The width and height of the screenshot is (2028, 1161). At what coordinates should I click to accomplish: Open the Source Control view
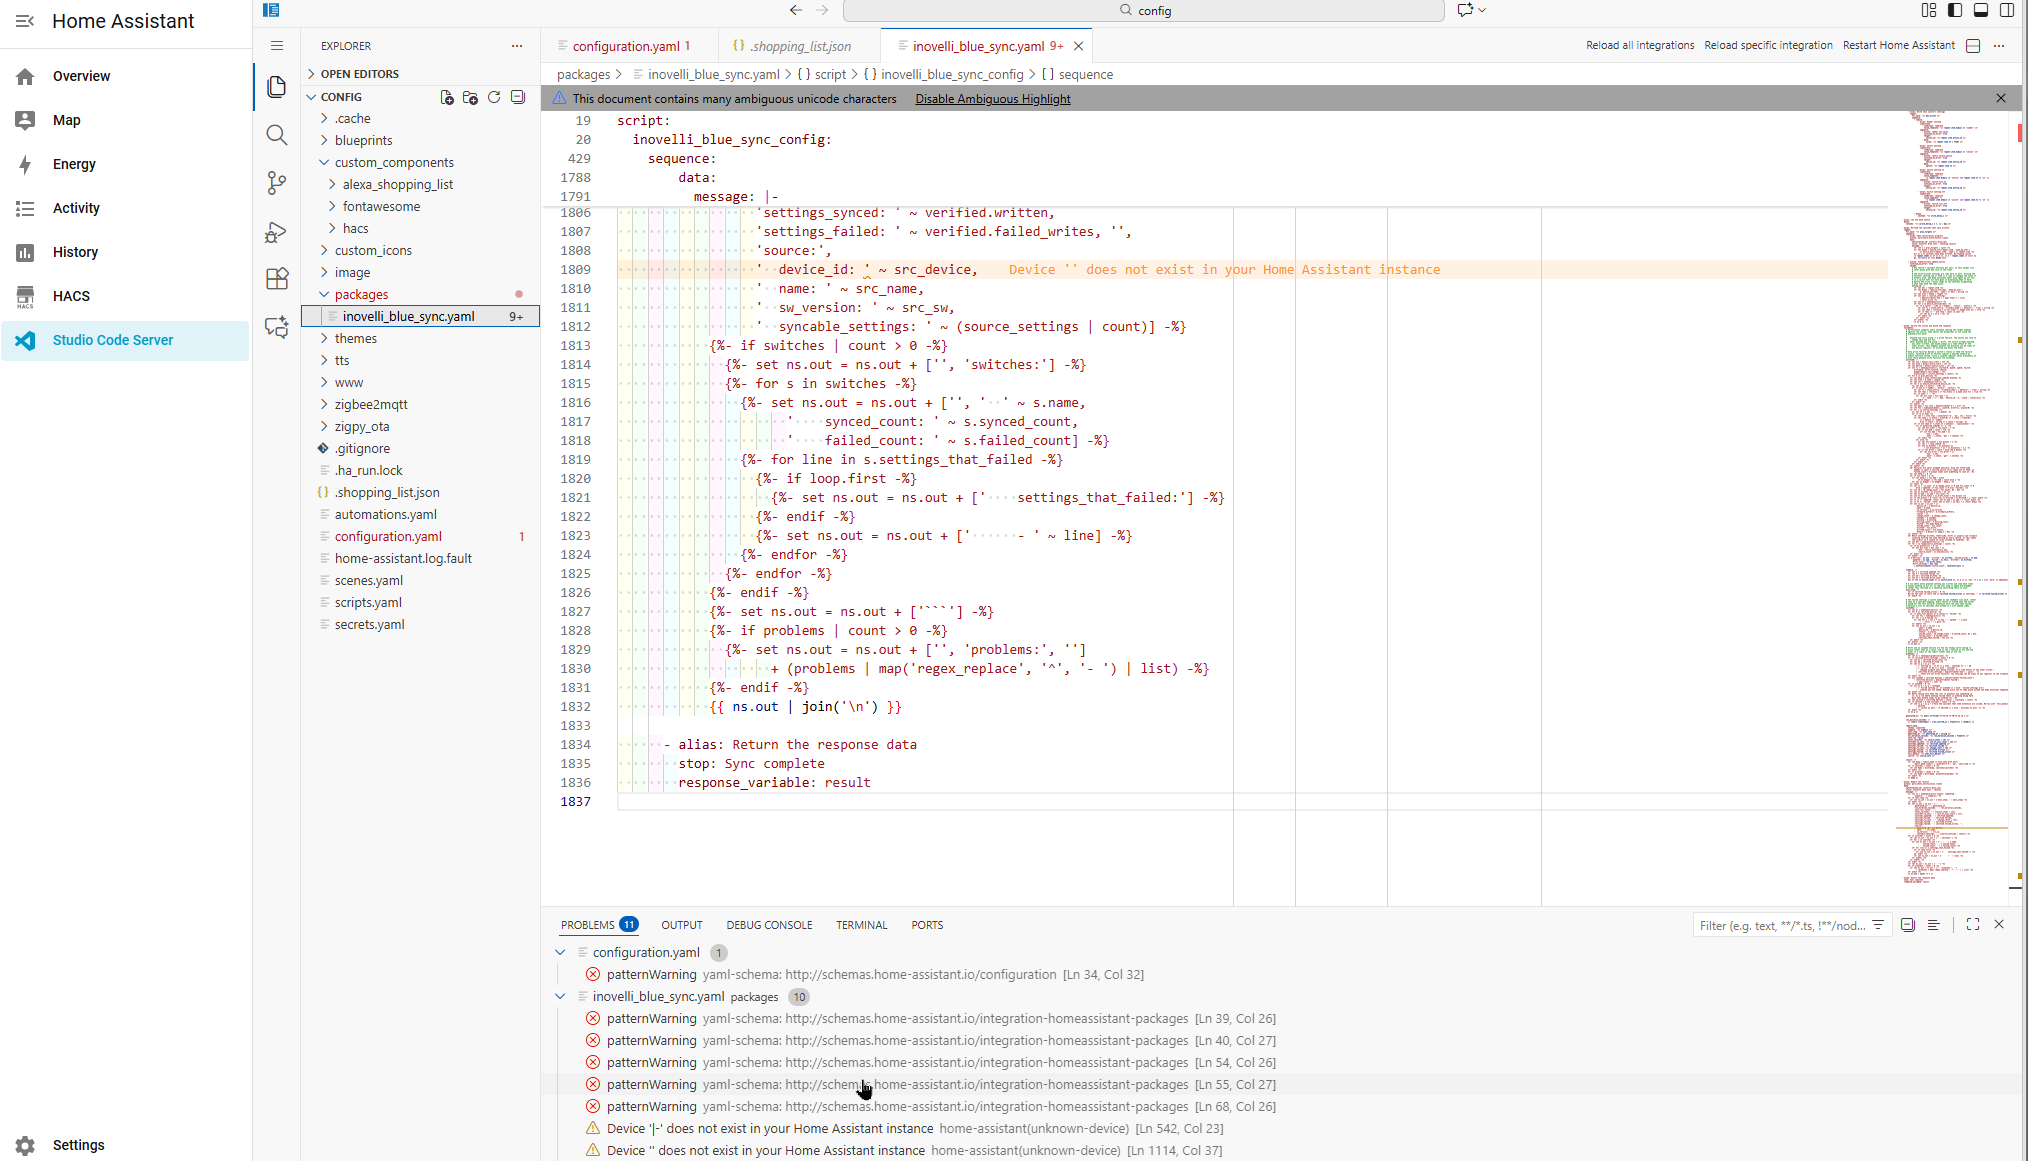tap(277, 183)
